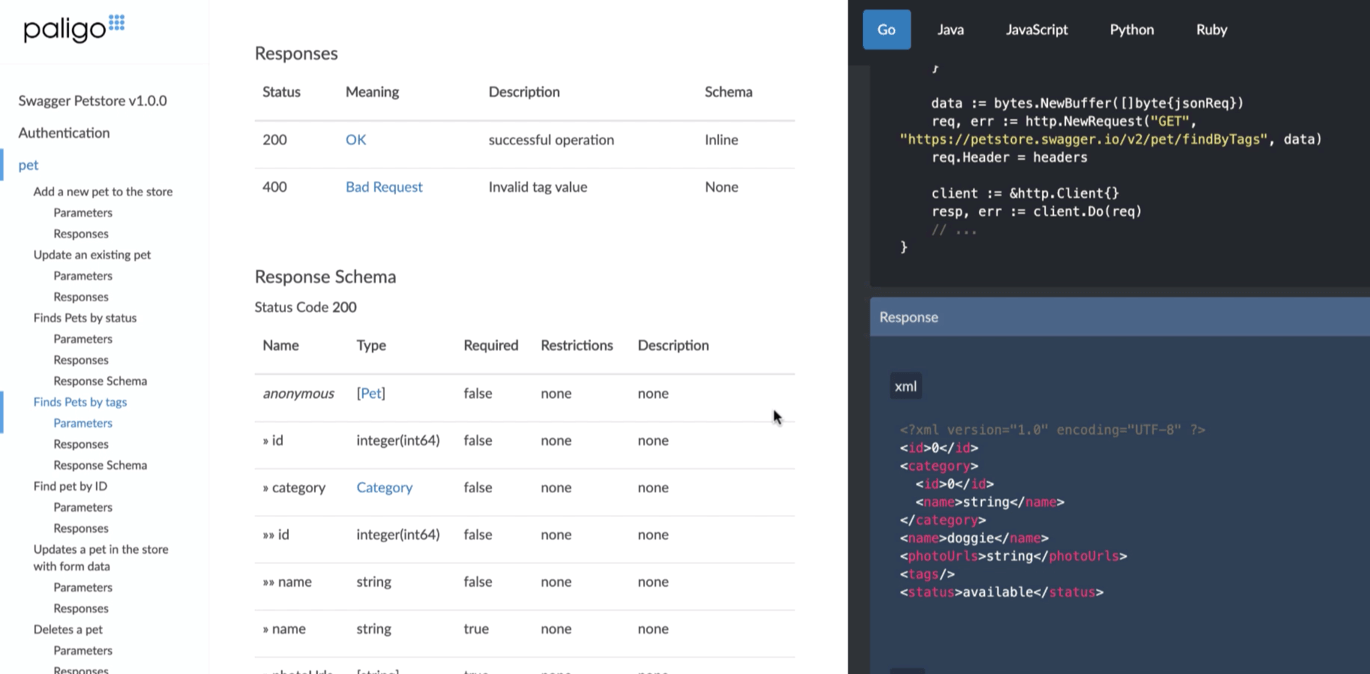Collapse the Response panel header

coord(908,317)
